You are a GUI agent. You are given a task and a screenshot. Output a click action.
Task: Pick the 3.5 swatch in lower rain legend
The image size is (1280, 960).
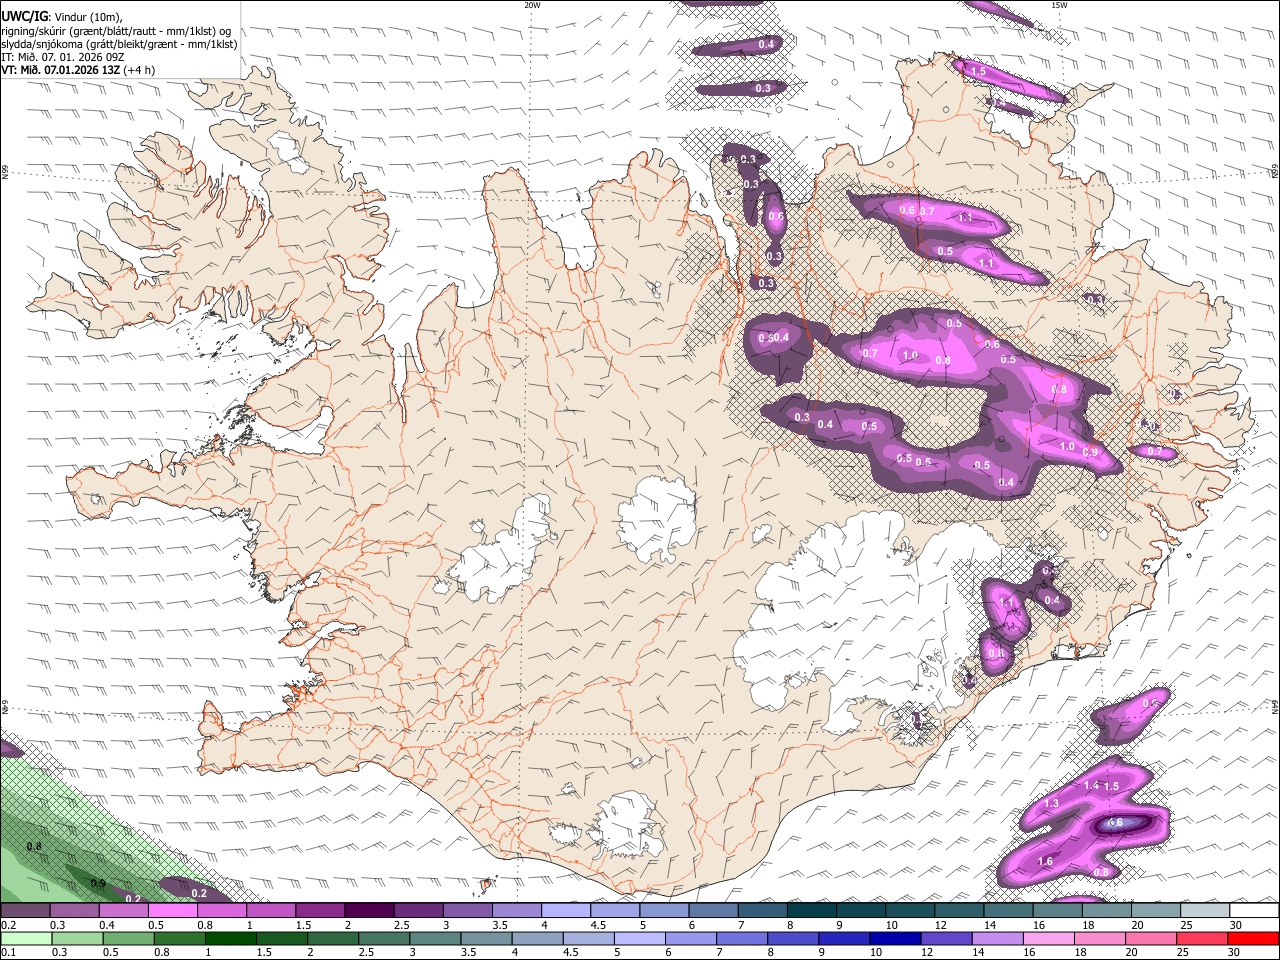(486, 938)
